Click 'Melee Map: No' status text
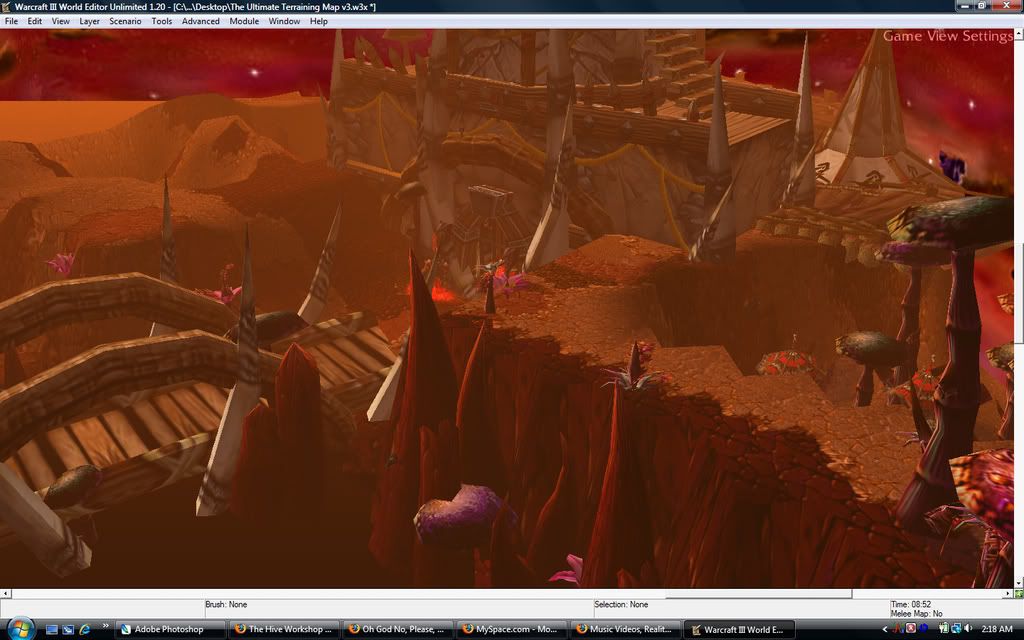Viewport: 1024px width, 640px height. [x=916, y=614]
